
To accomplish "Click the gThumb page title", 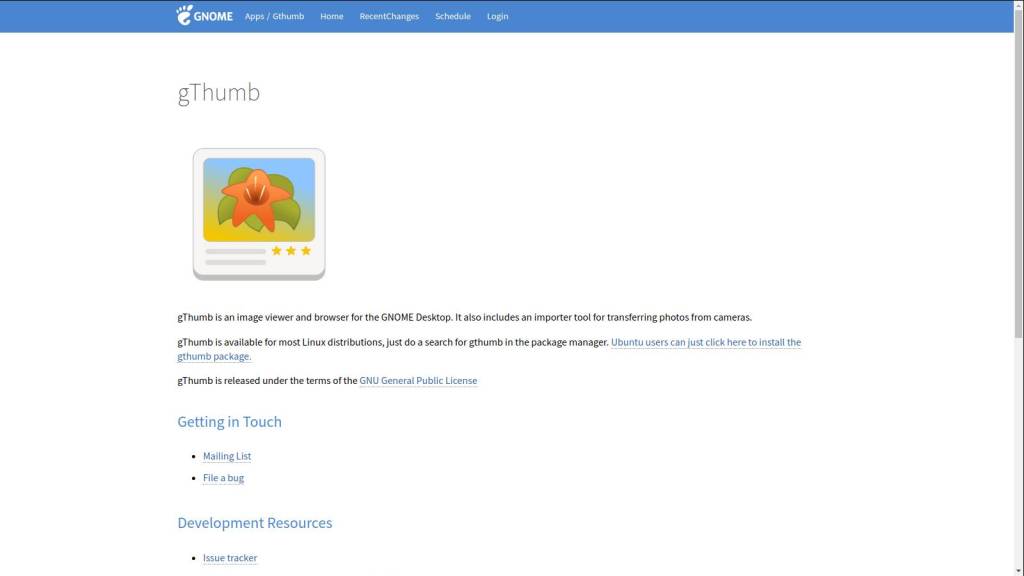I will point(219,92).
